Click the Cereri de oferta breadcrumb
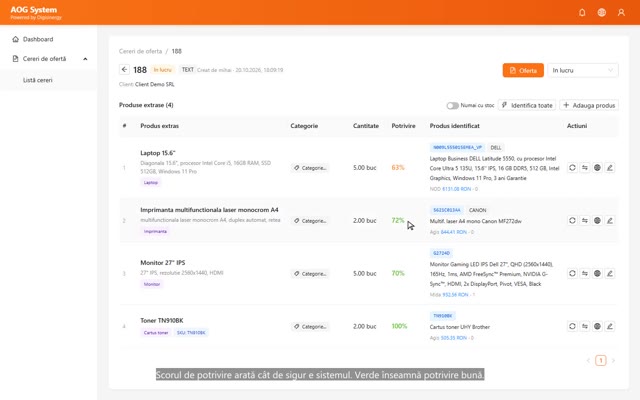This screenshot has width=640, height=400. [x=140, y=51]
